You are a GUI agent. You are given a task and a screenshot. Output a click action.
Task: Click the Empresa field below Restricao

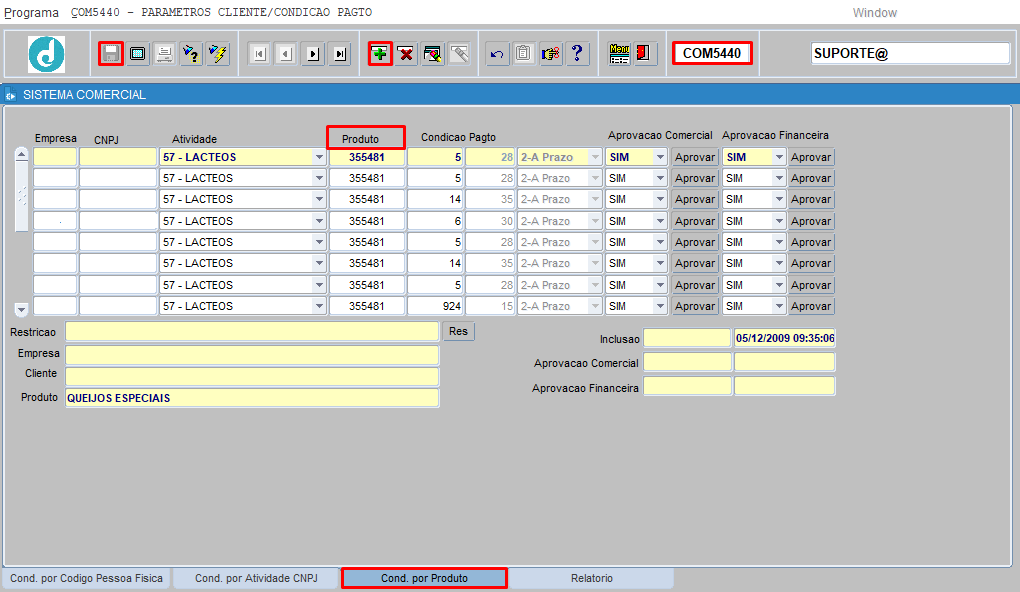point(252,355)
